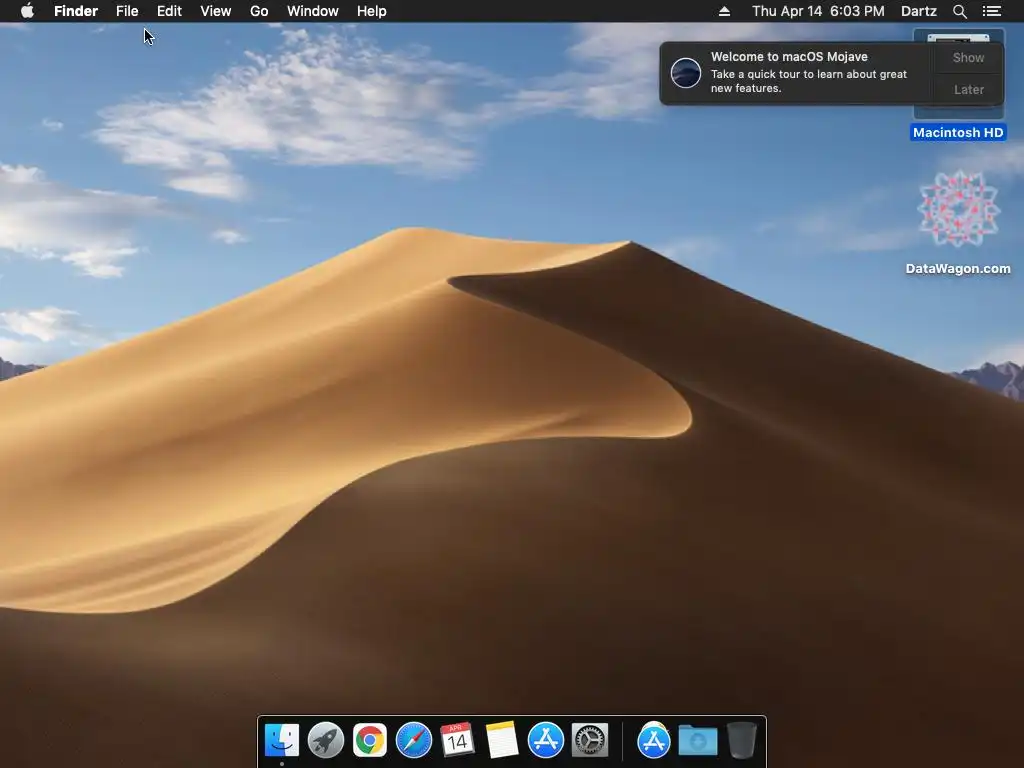Click the Dartz user name menu
This screenshot has width=1024, height=768.
click(919, 11)
